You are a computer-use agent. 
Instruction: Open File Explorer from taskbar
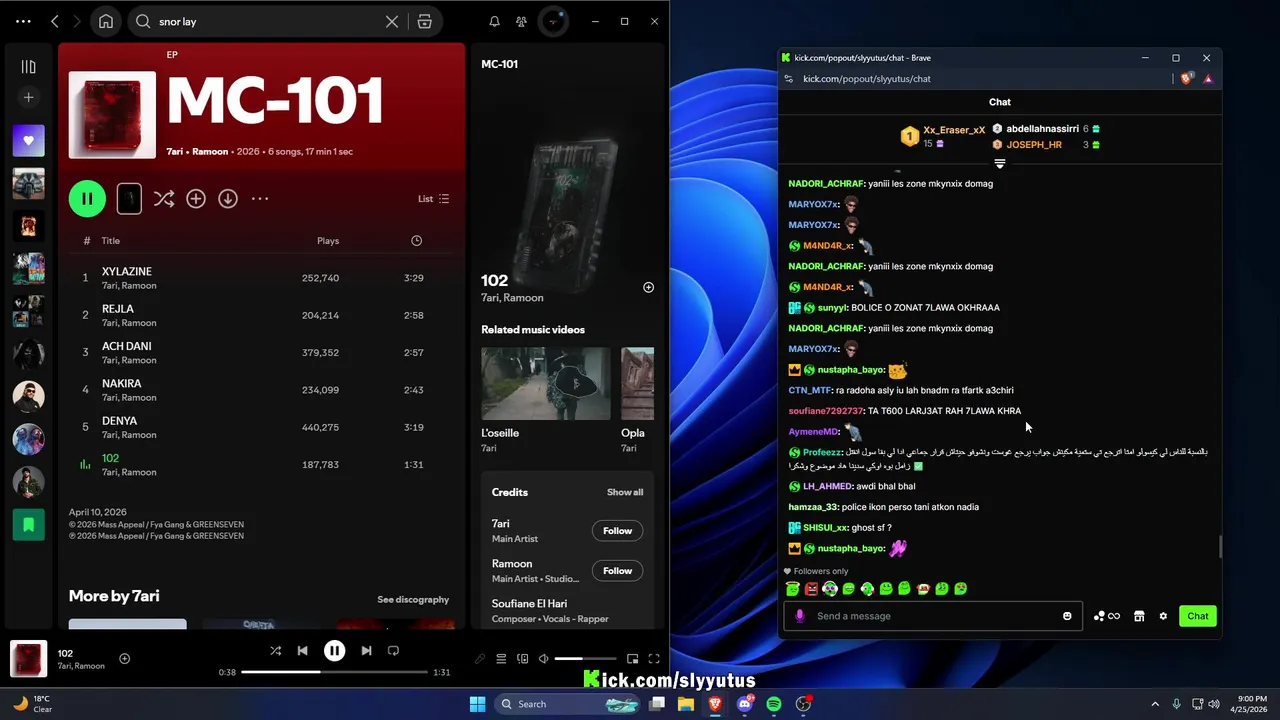tap(686, 704)
